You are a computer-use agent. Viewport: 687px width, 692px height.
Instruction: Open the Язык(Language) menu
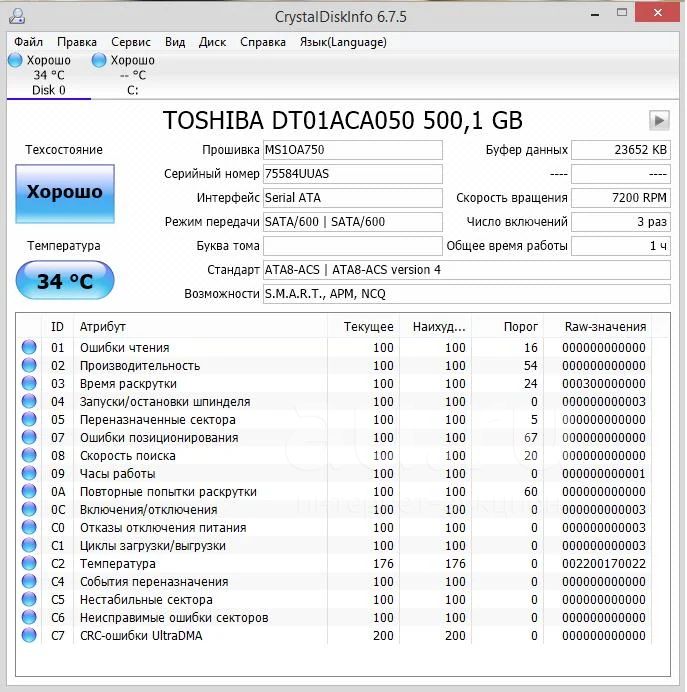(343, 42)
